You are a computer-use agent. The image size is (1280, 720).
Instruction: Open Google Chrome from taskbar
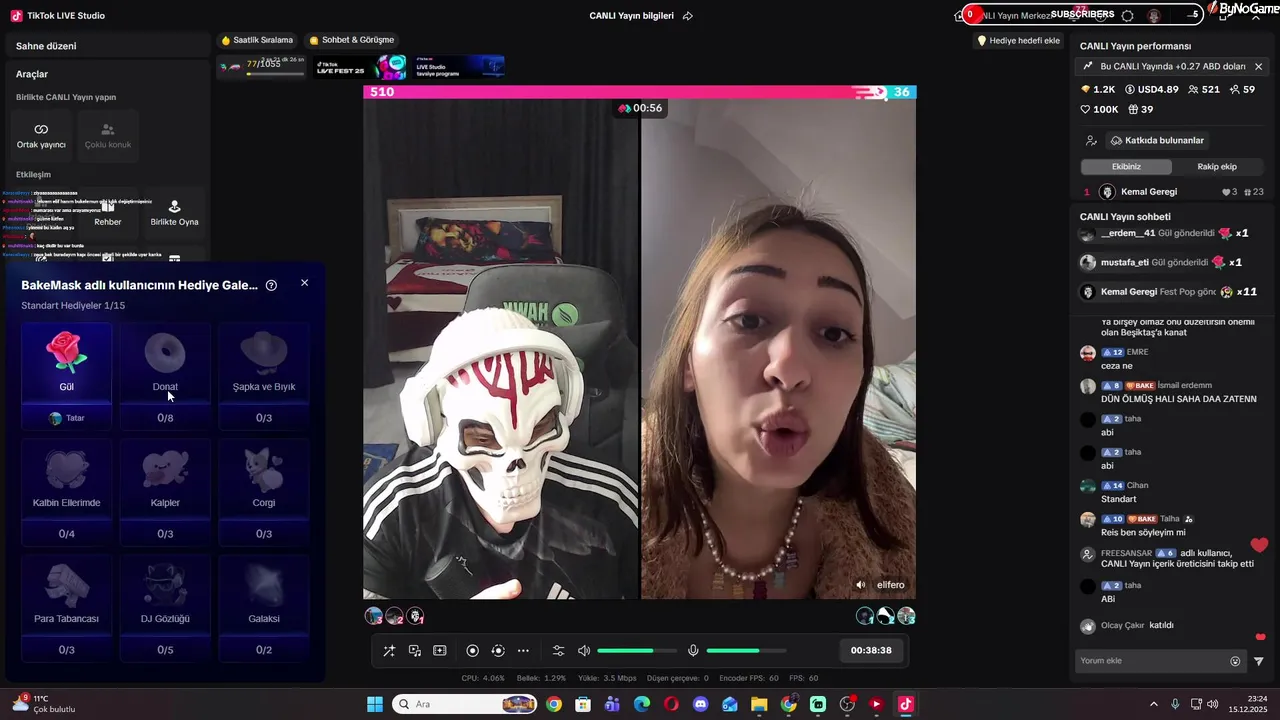pos(554,704)
